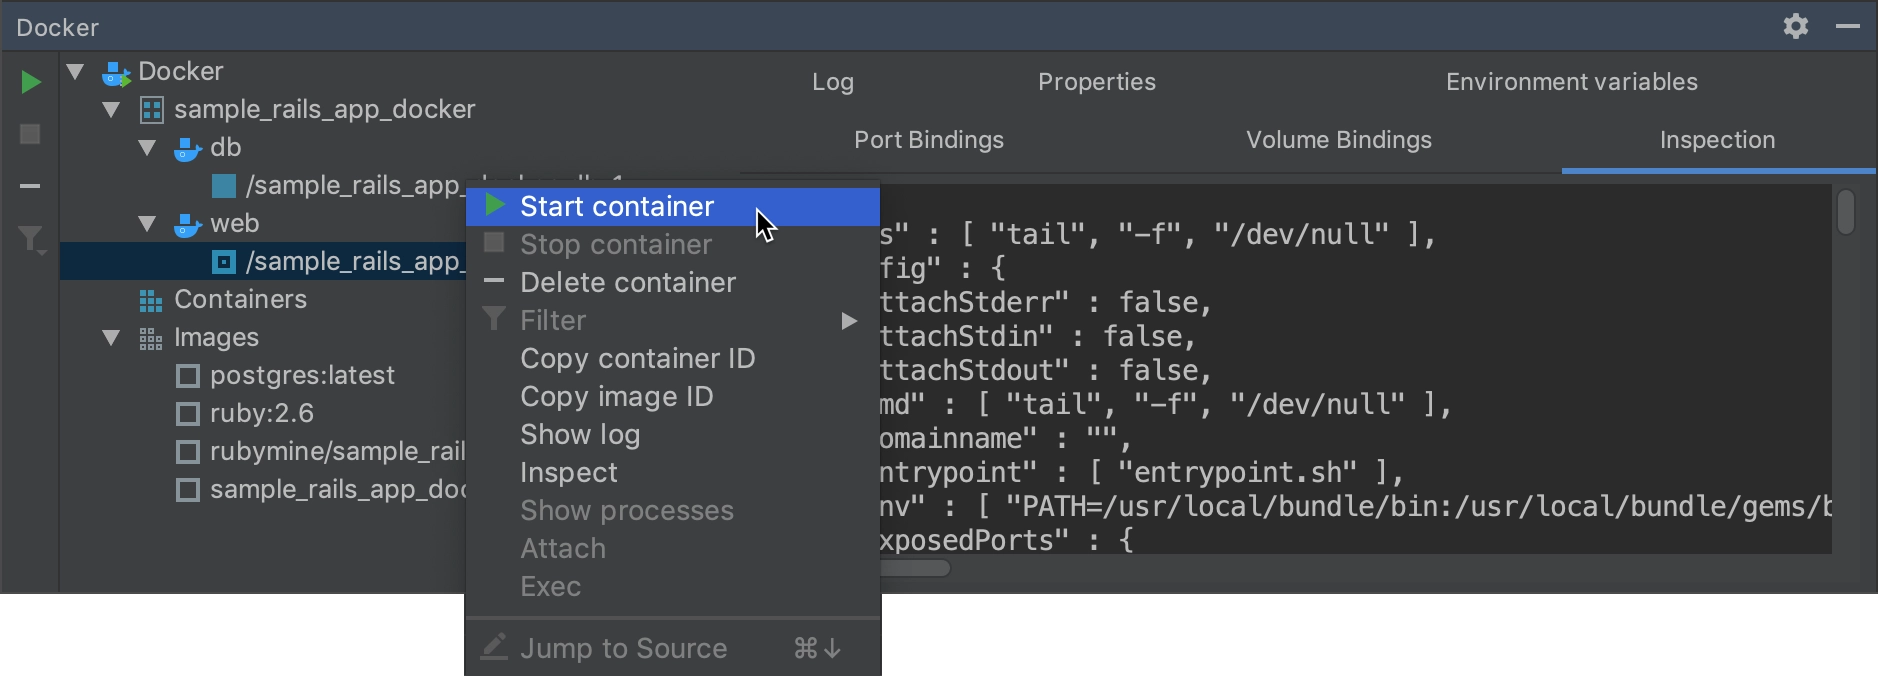Open the Volume Bindings tab
Viewport: 1878px width, 676px height.
(x=1339, y=140)
